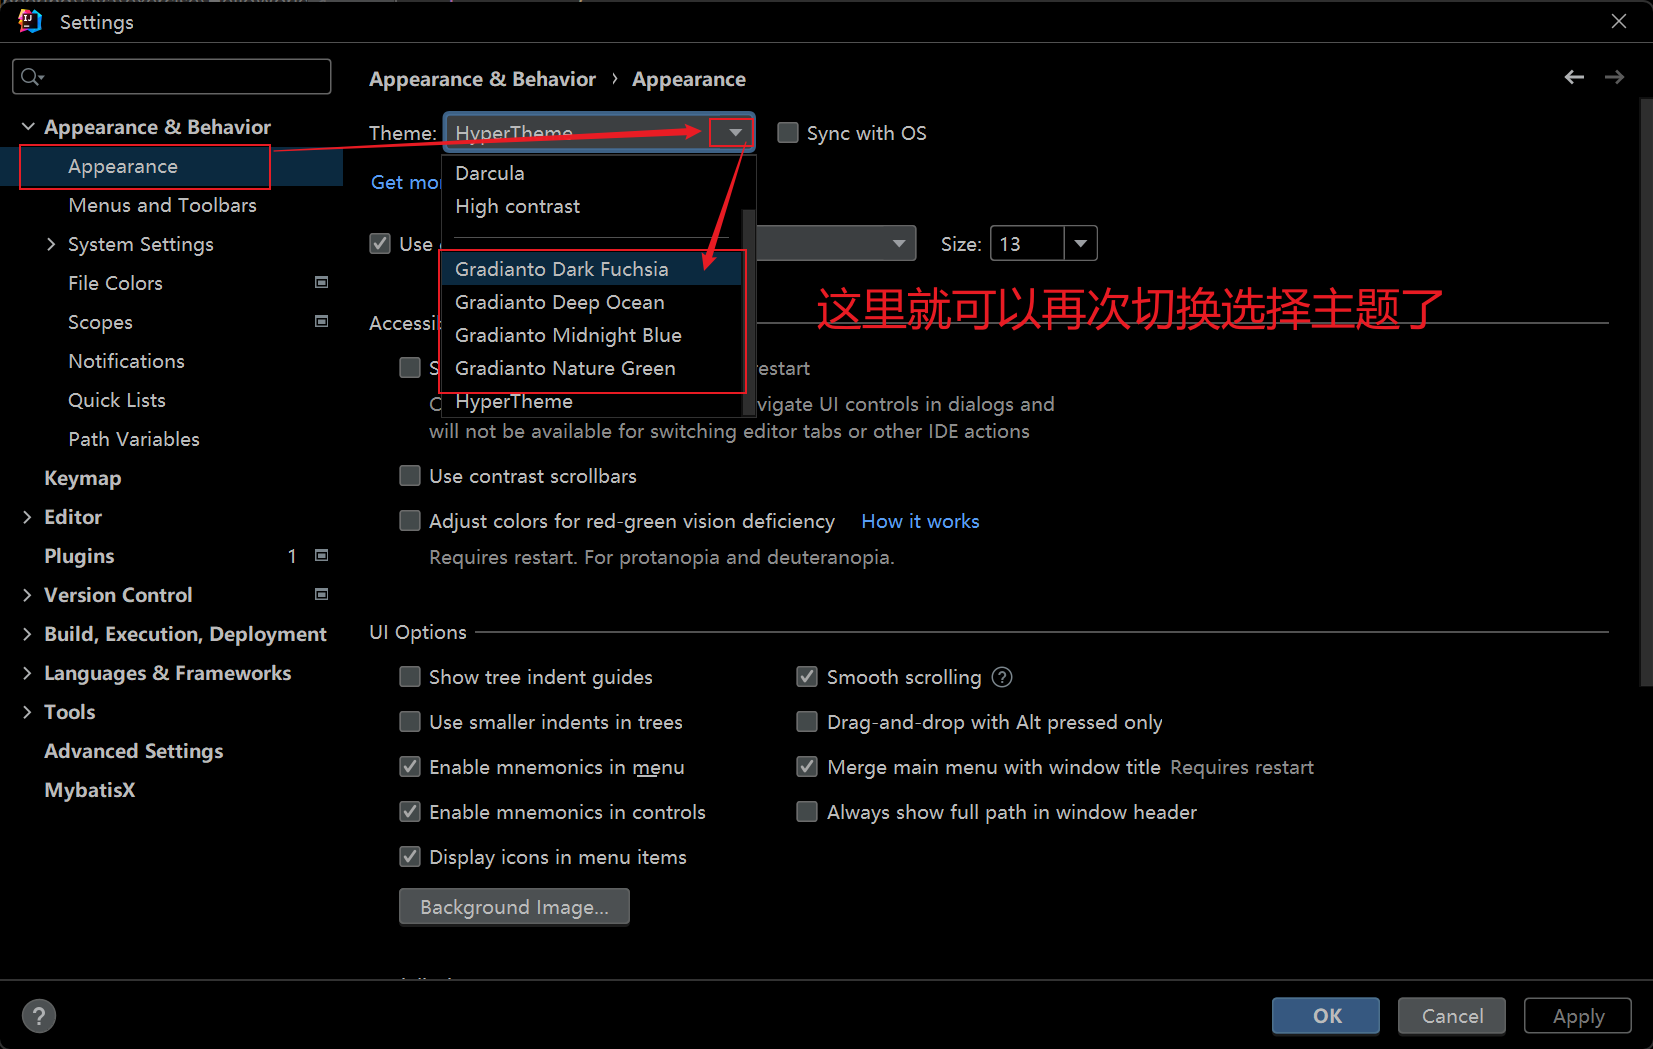Click the IntelliJ logo in title bar
The image size is (1653, 1049).
(29, 21)
